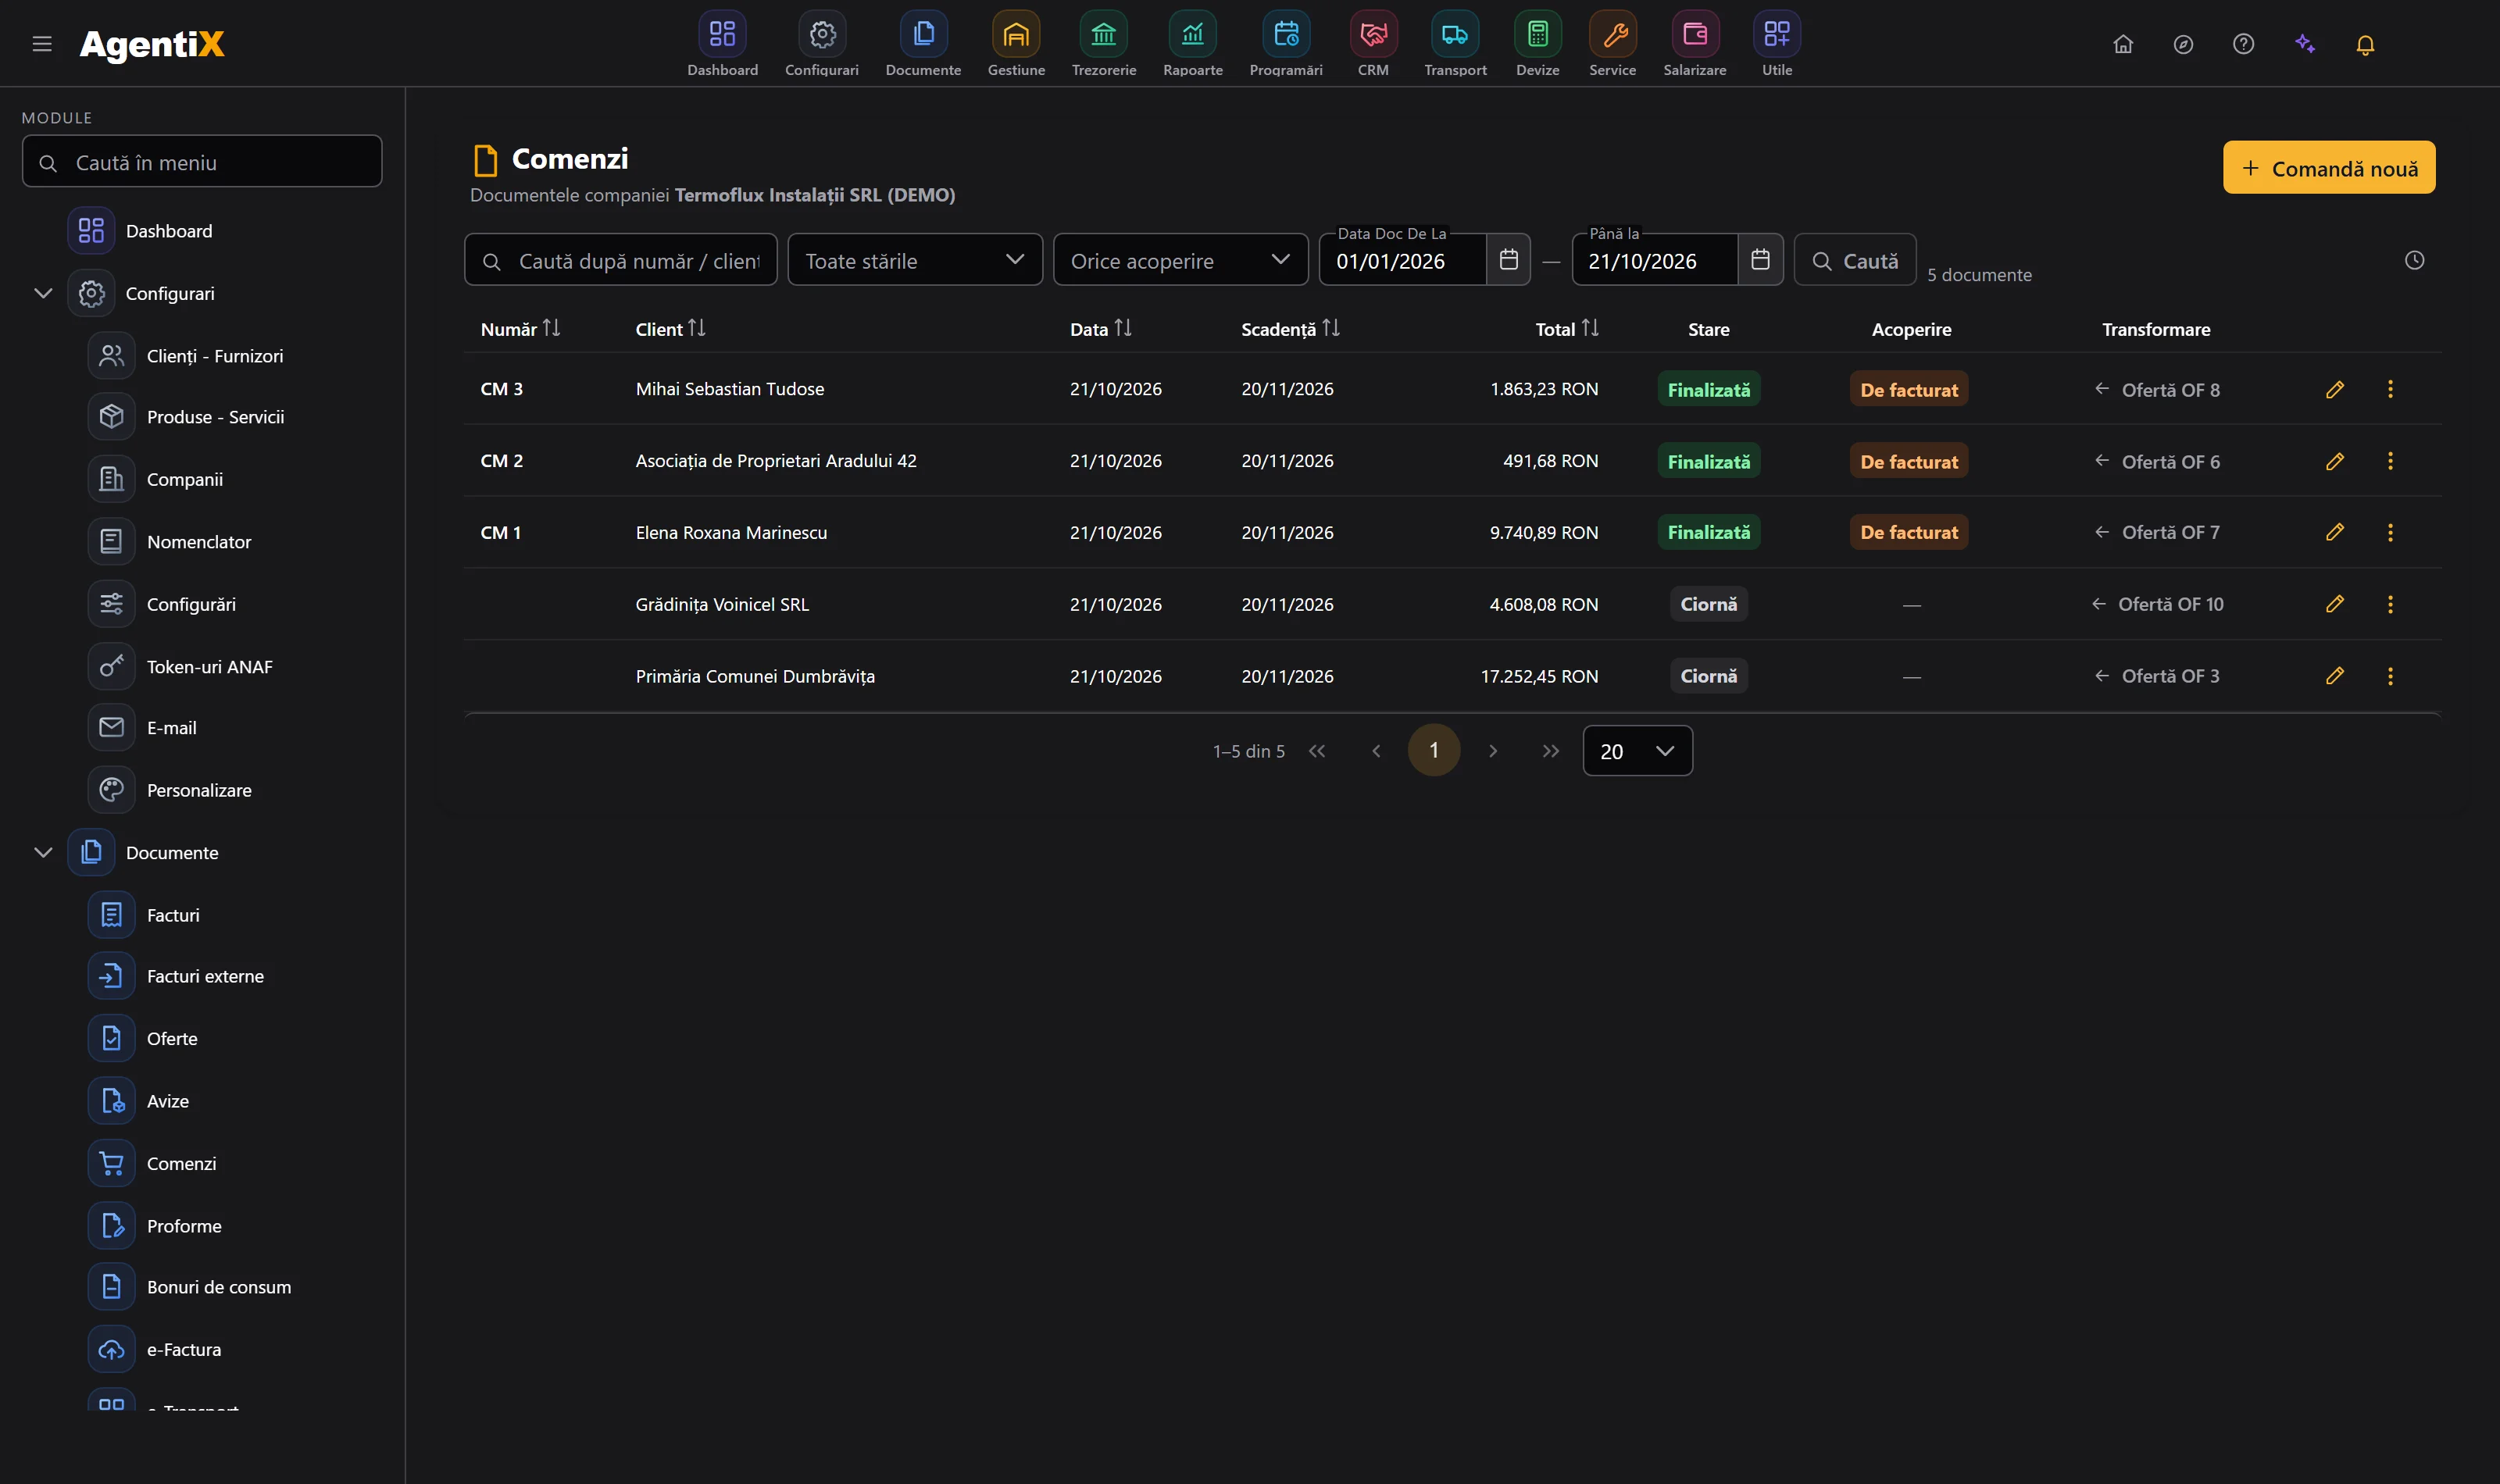Click Comandă nouă button

point(2328,167)
